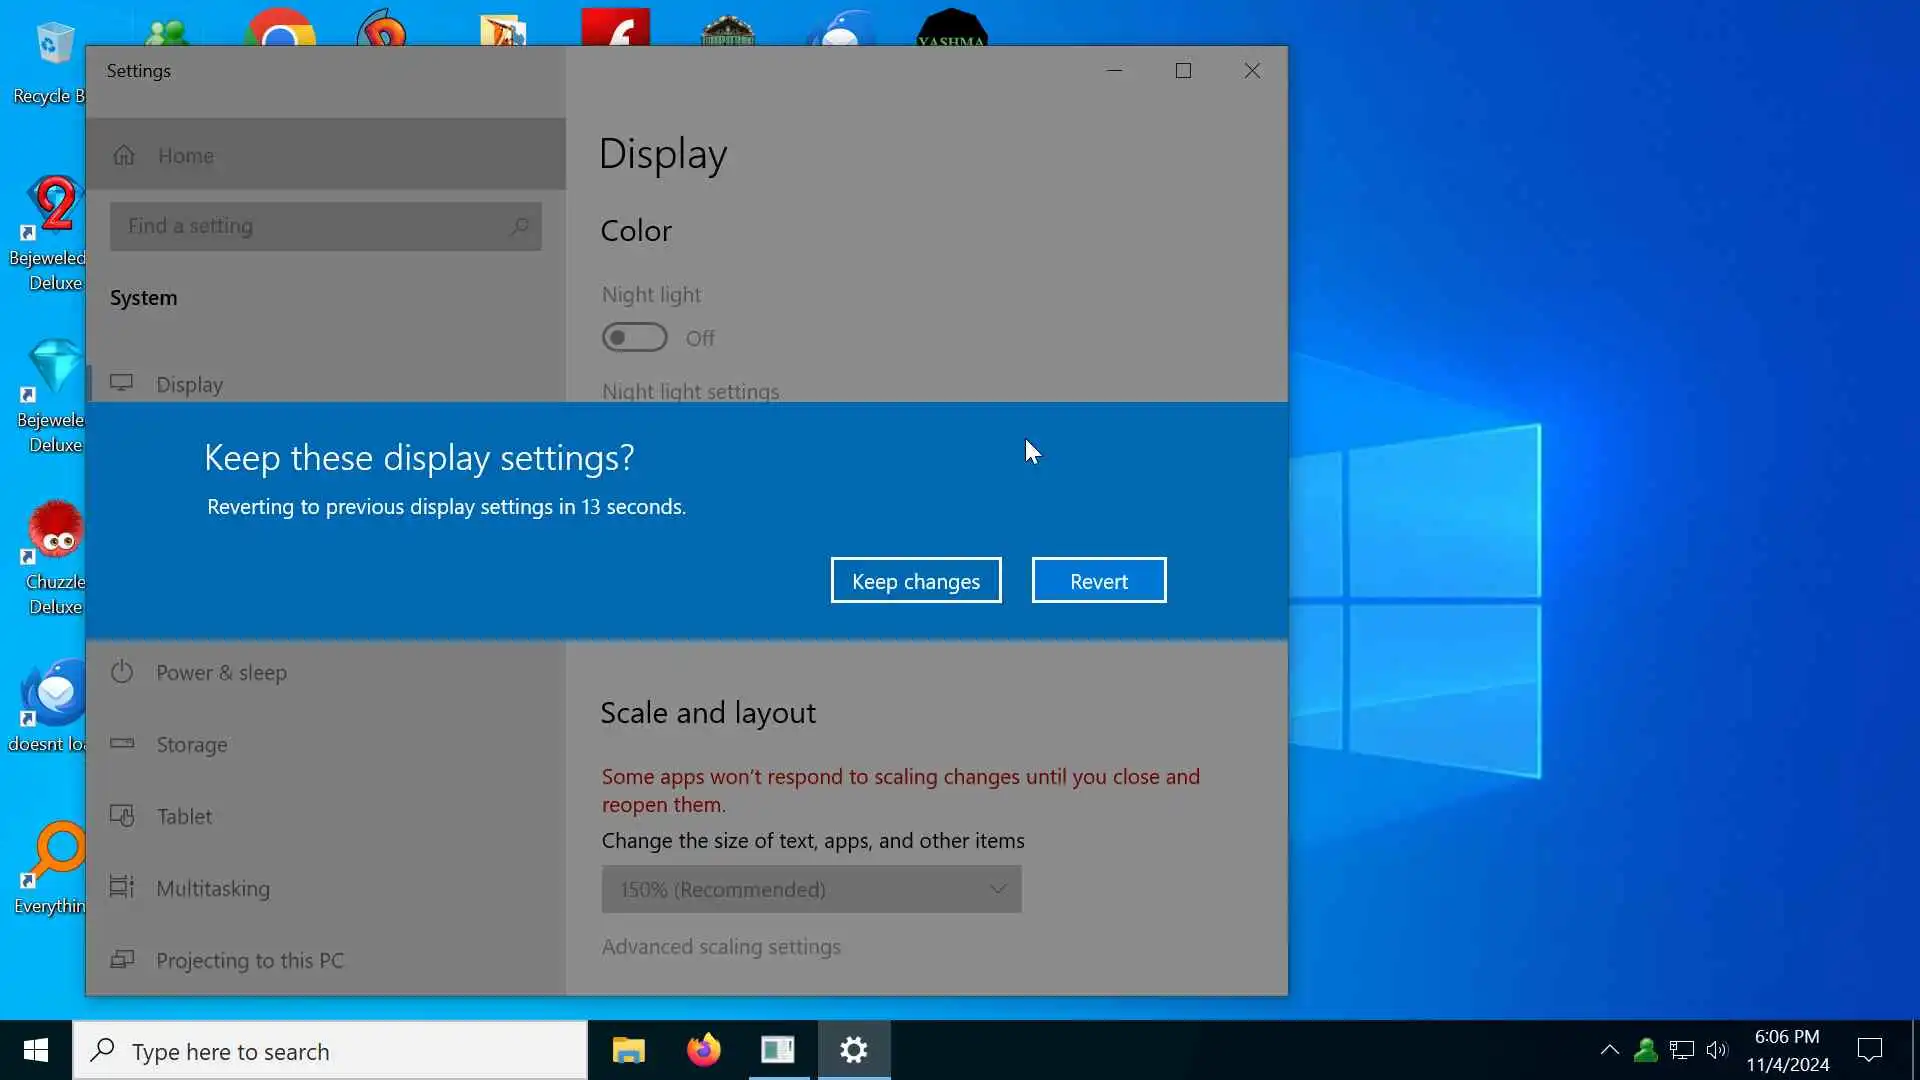This screenshot has height=1080, width=1920.
Task: Click the Multitasking sidebar icon
Action: click(122, 888)
